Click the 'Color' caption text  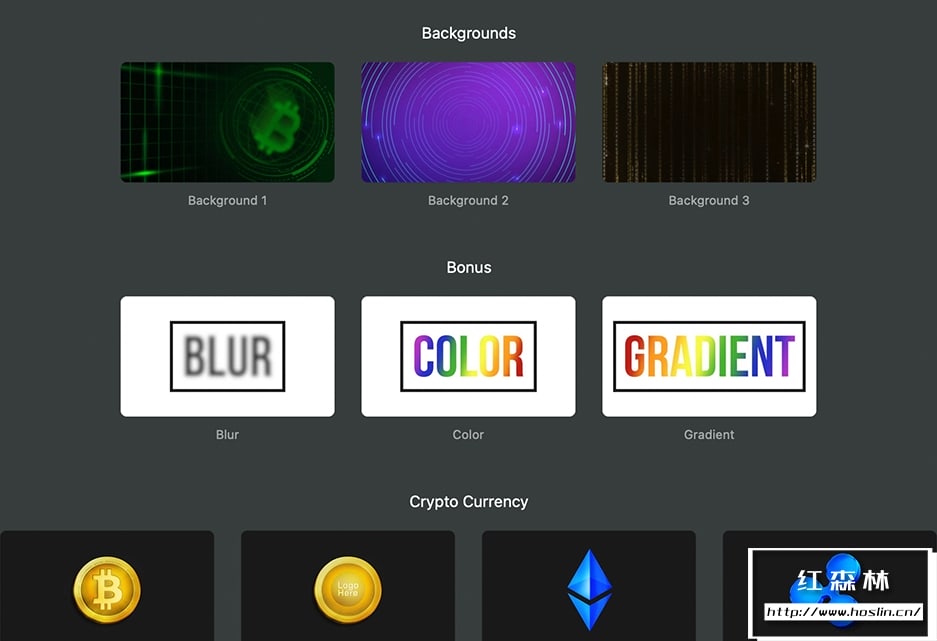(468, 435)
